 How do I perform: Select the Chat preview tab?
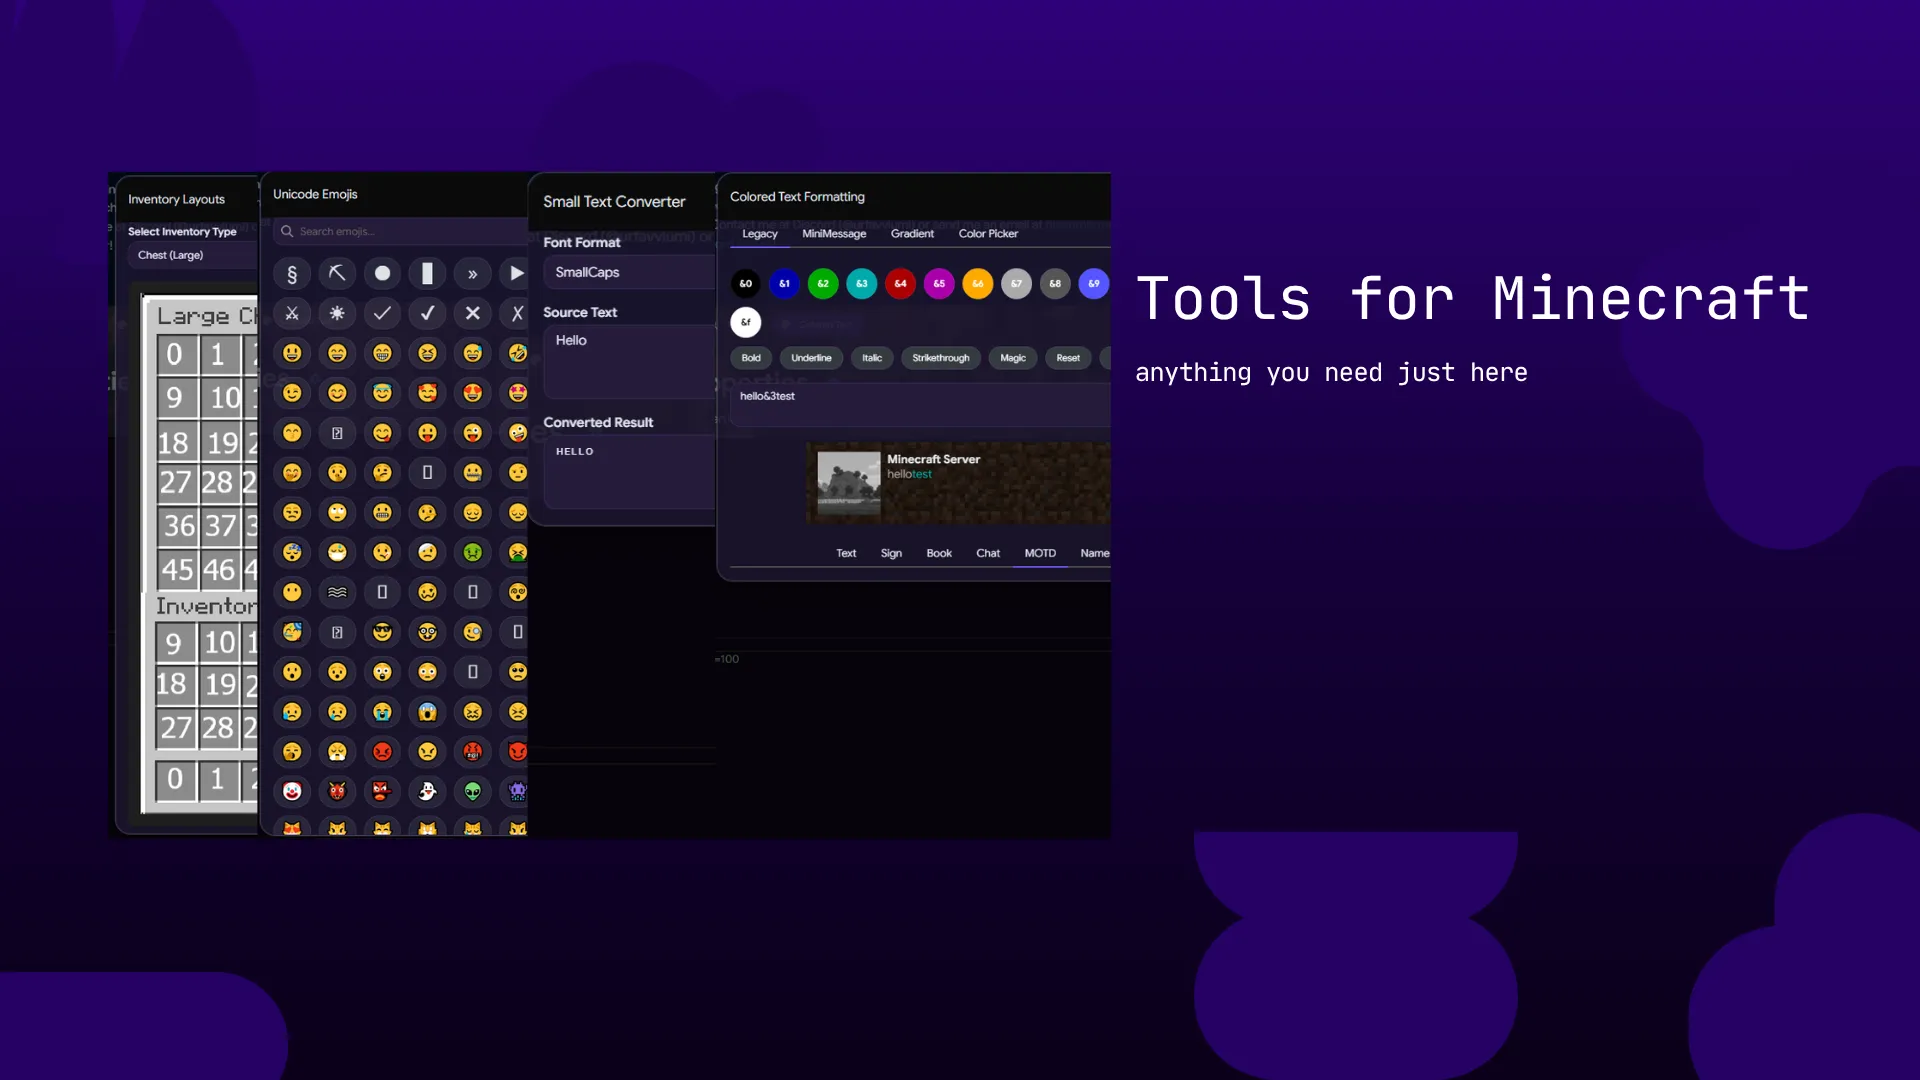point(988,554)
